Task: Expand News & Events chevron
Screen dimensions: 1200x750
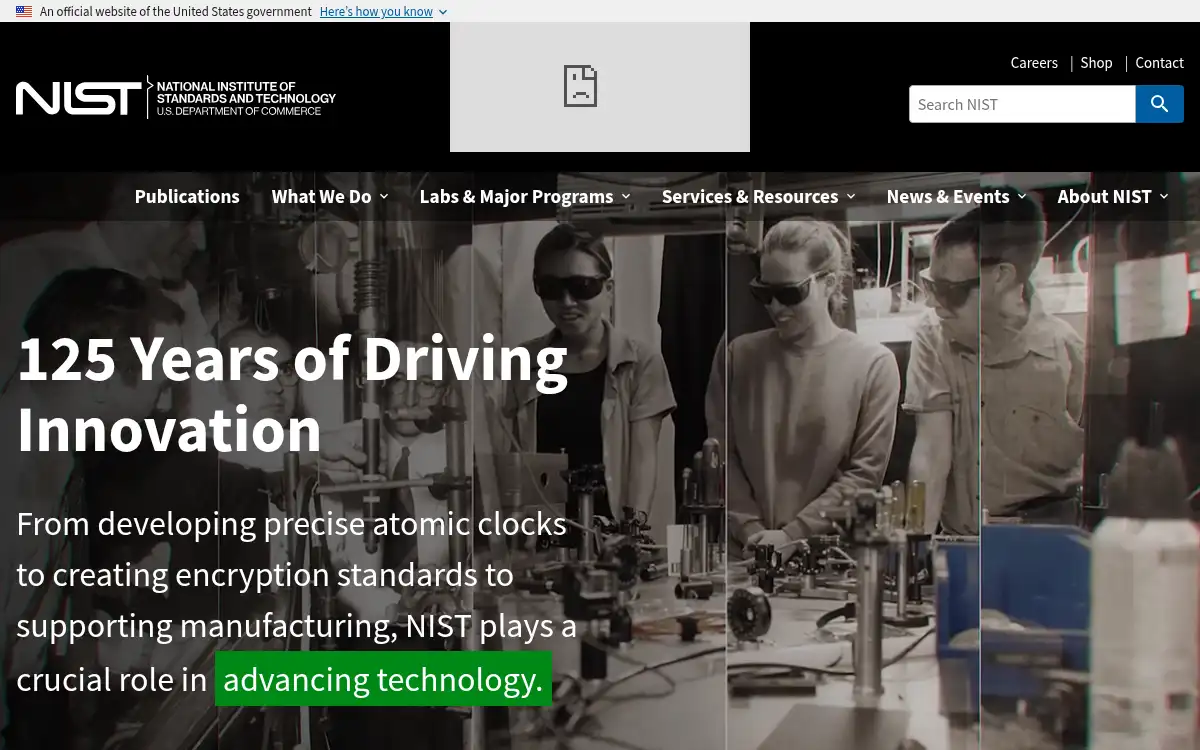Action: [1021, 197]
